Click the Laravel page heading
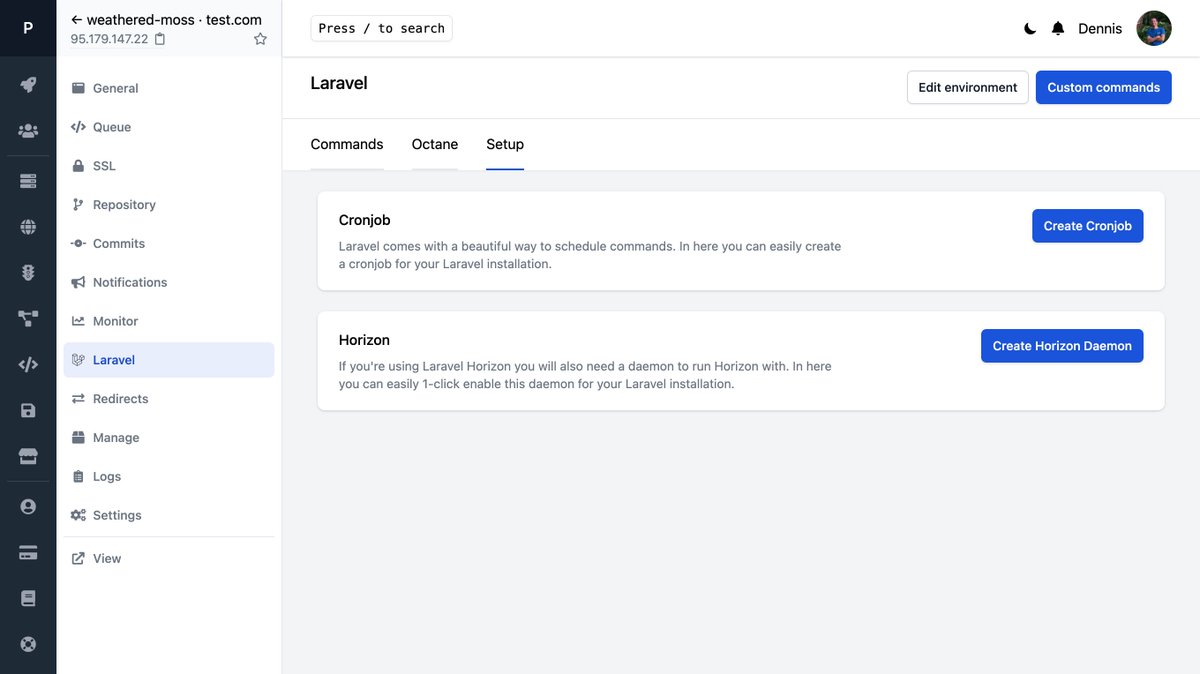1200x674 pixels. [x=339, y=83]
